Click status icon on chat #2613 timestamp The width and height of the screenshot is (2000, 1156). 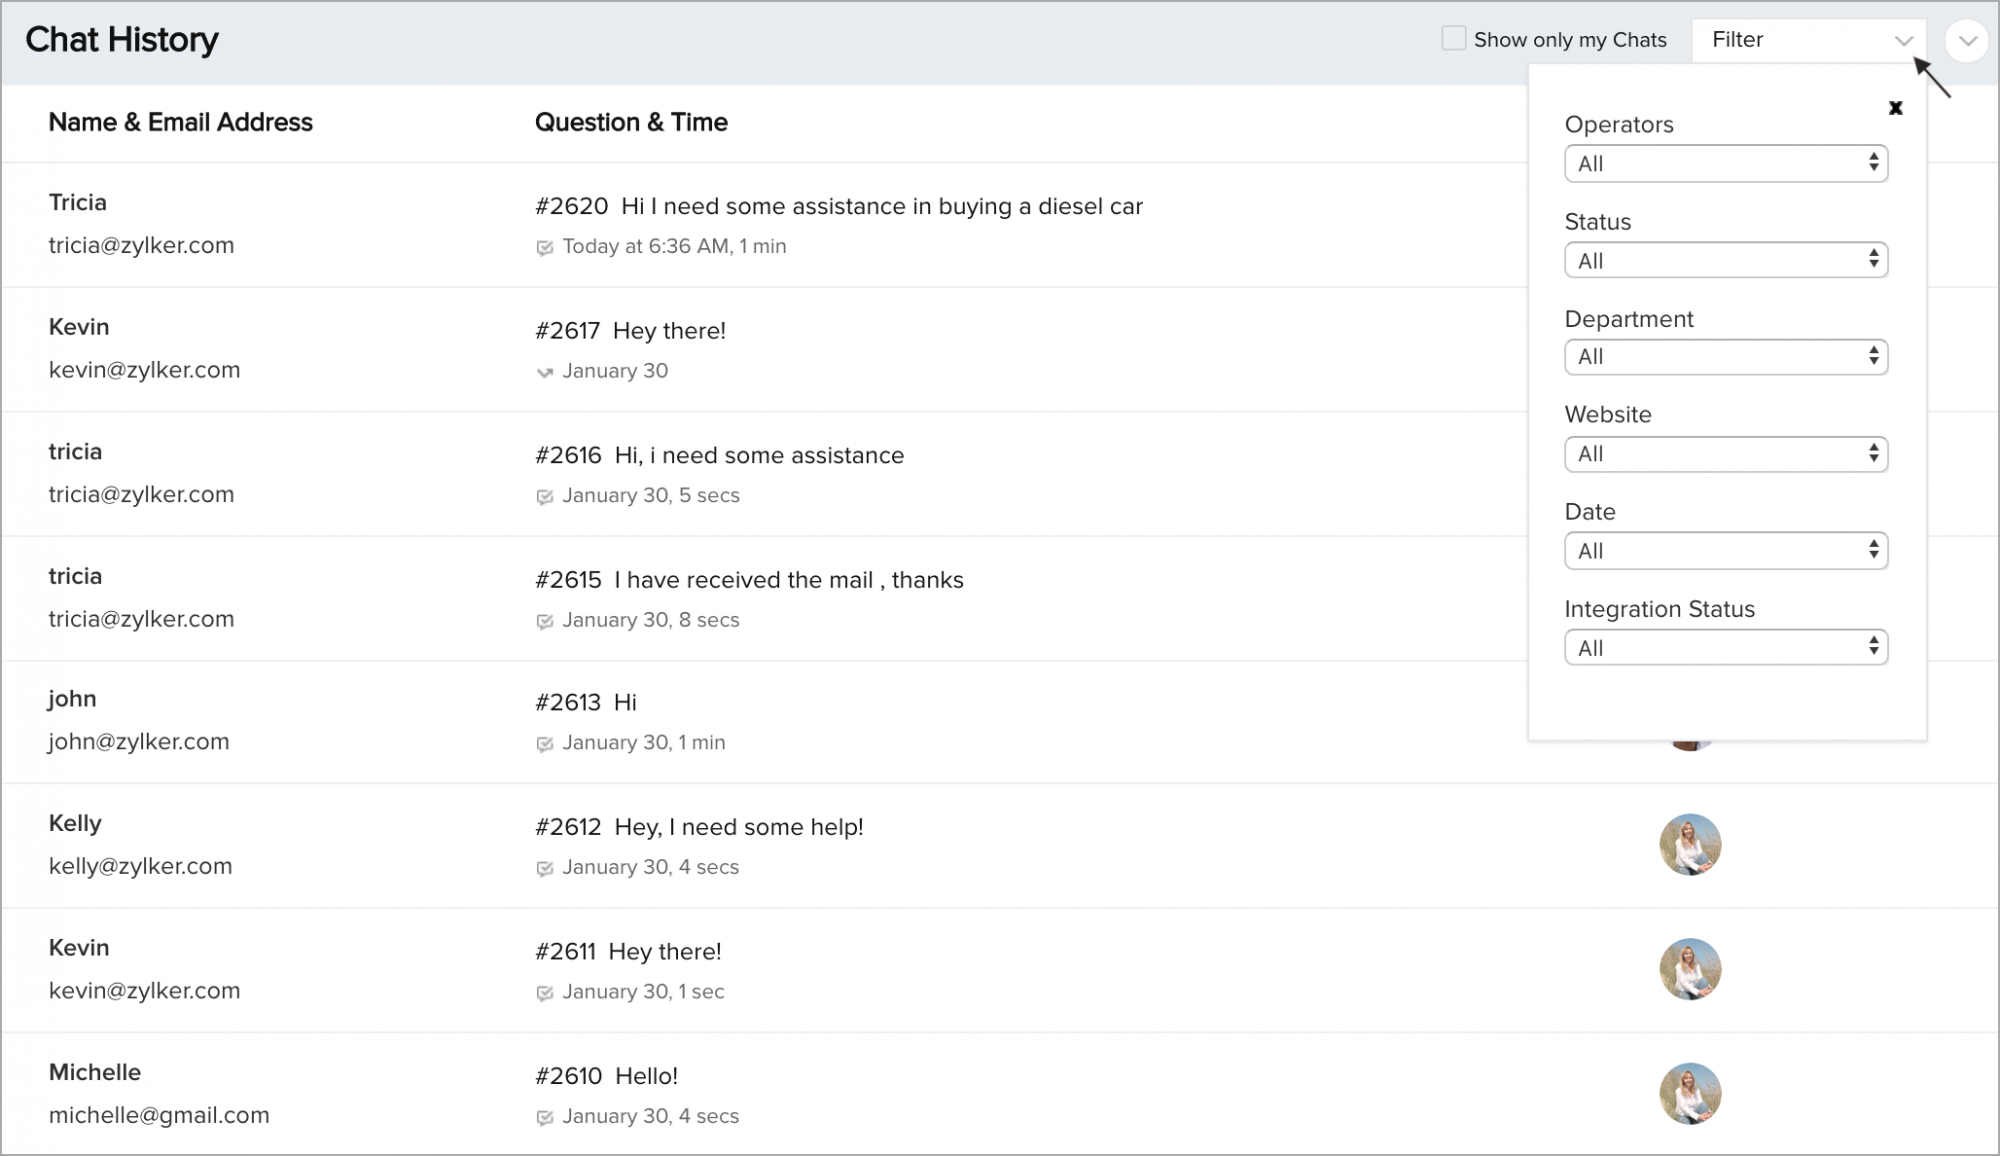coord(545,744)
